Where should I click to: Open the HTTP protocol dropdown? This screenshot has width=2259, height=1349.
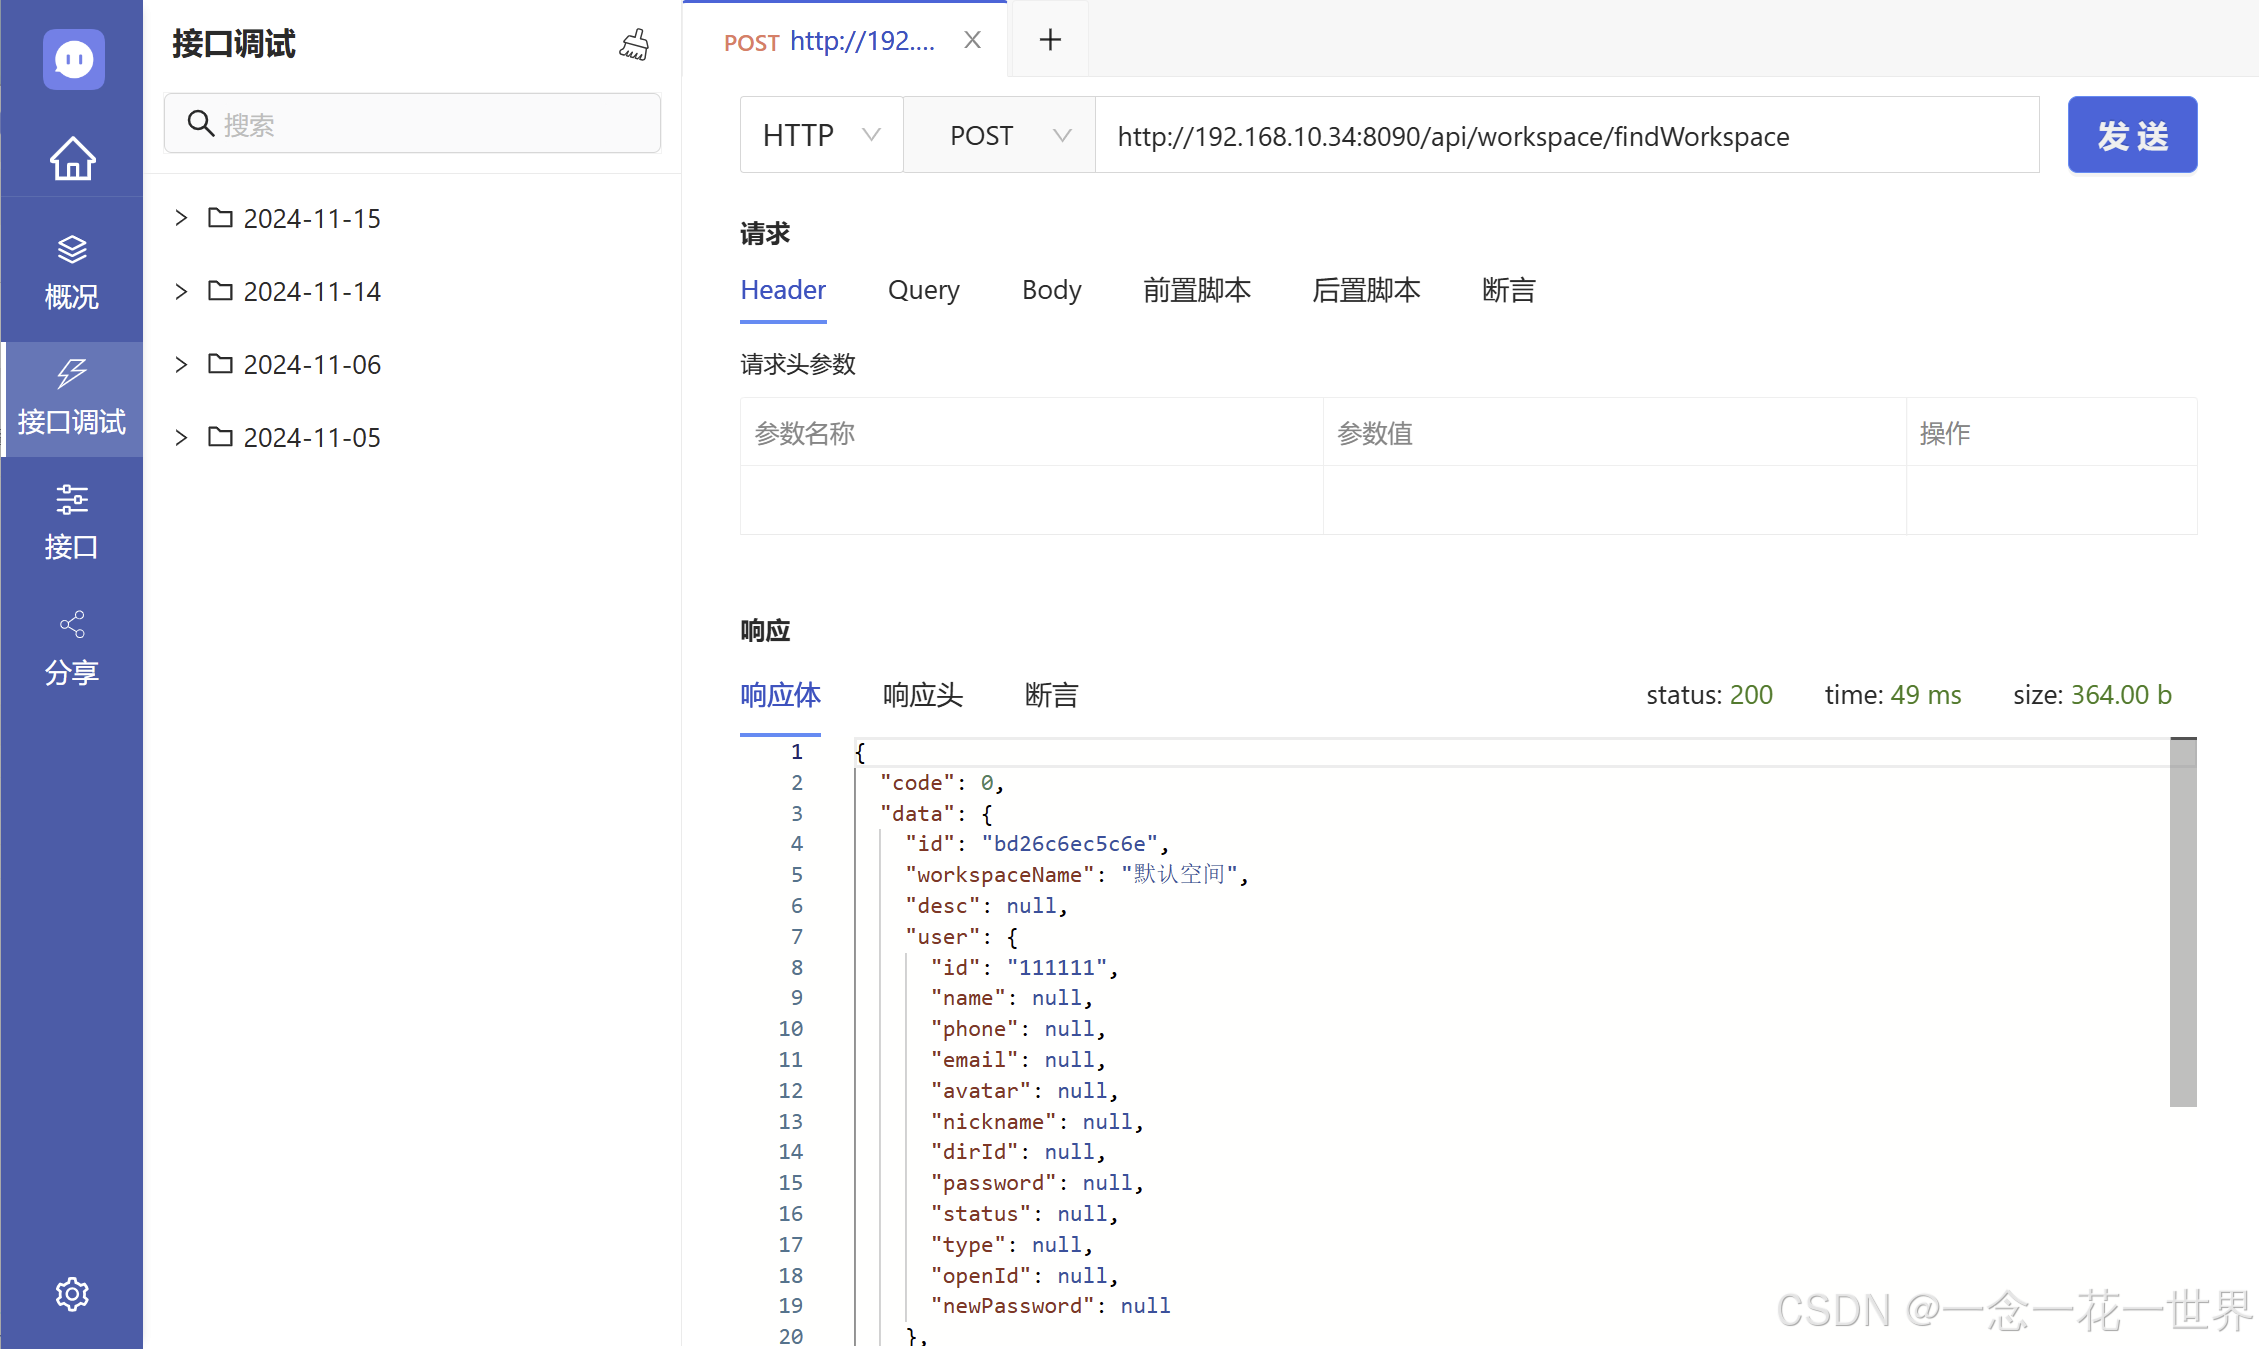click(x=821, y=135)
